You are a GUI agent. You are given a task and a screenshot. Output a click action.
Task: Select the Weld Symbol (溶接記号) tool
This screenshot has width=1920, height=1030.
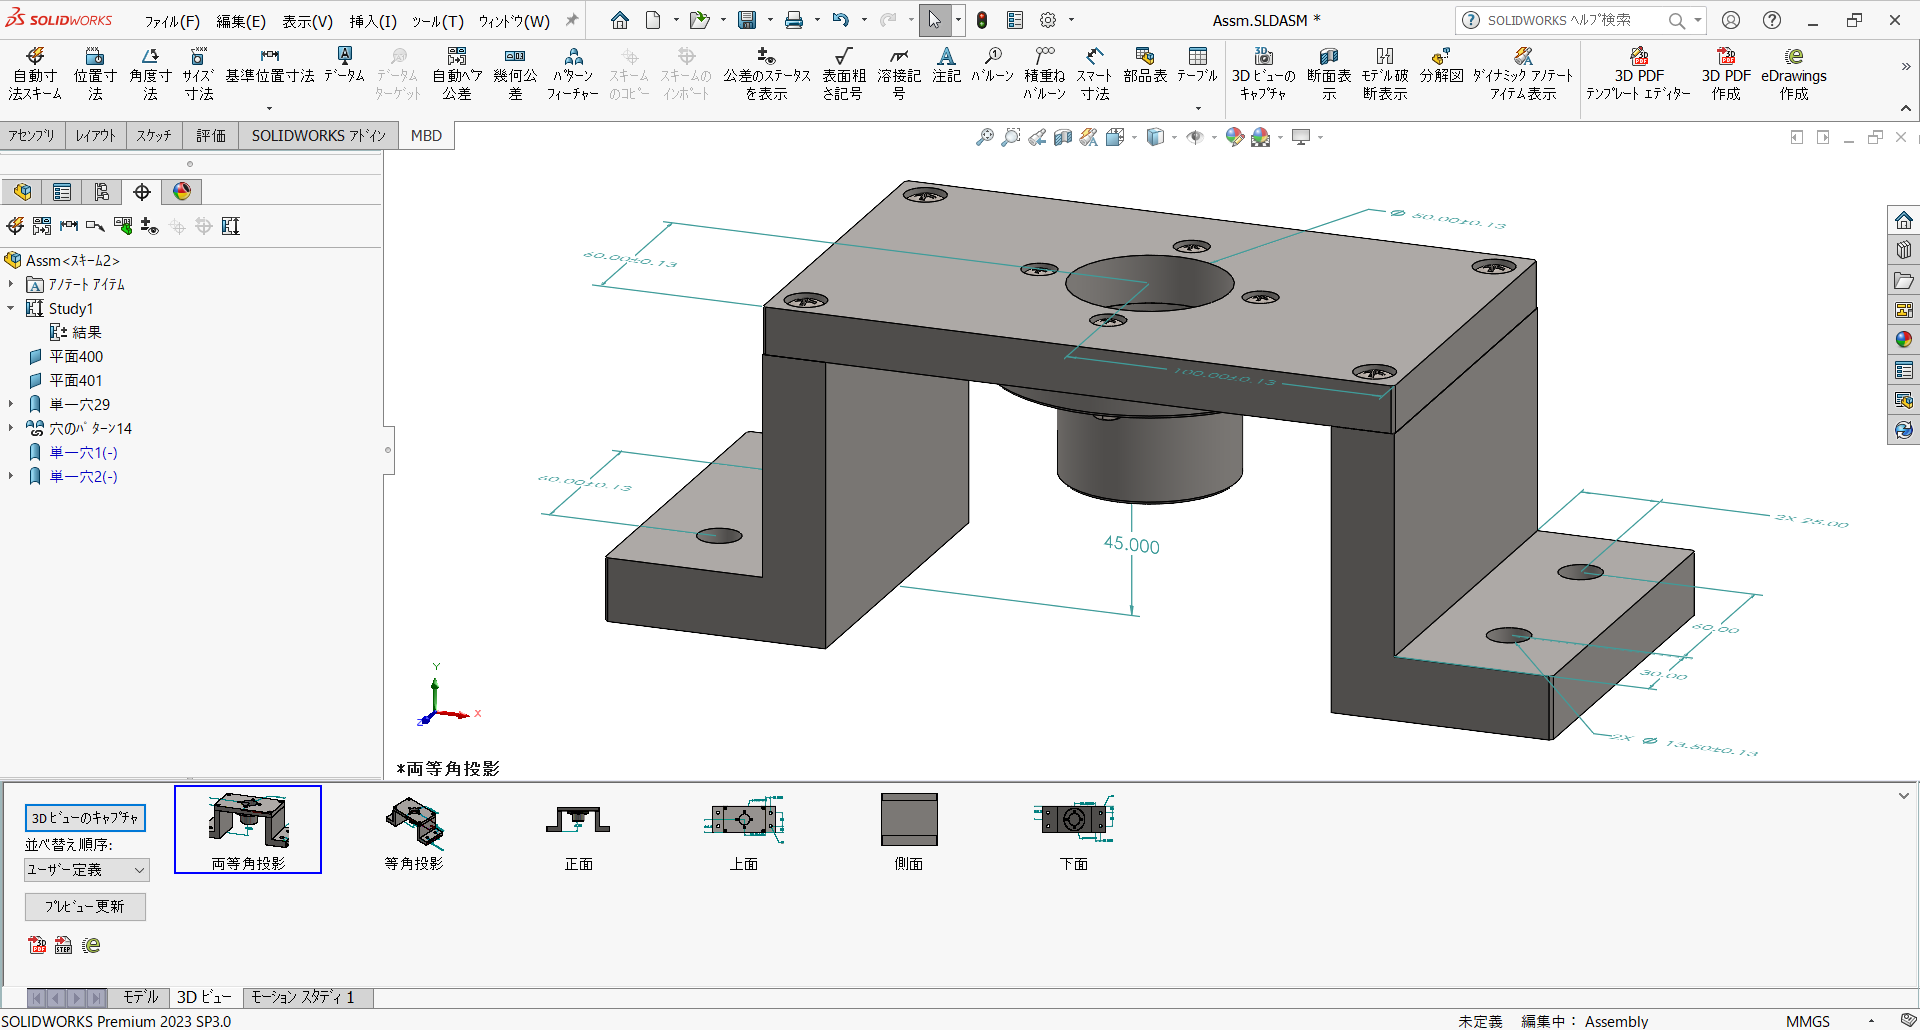coord(899,74)
